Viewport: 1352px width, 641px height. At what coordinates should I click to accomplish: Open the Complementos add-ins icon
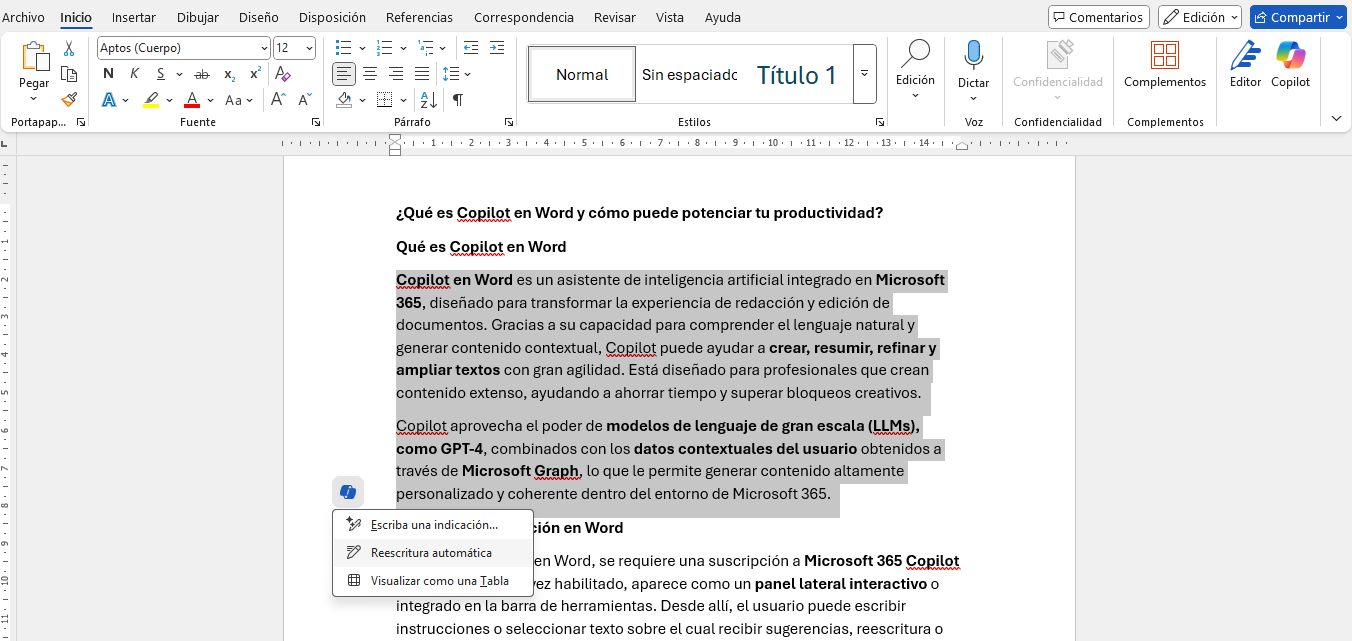(x=1165, y=55)
